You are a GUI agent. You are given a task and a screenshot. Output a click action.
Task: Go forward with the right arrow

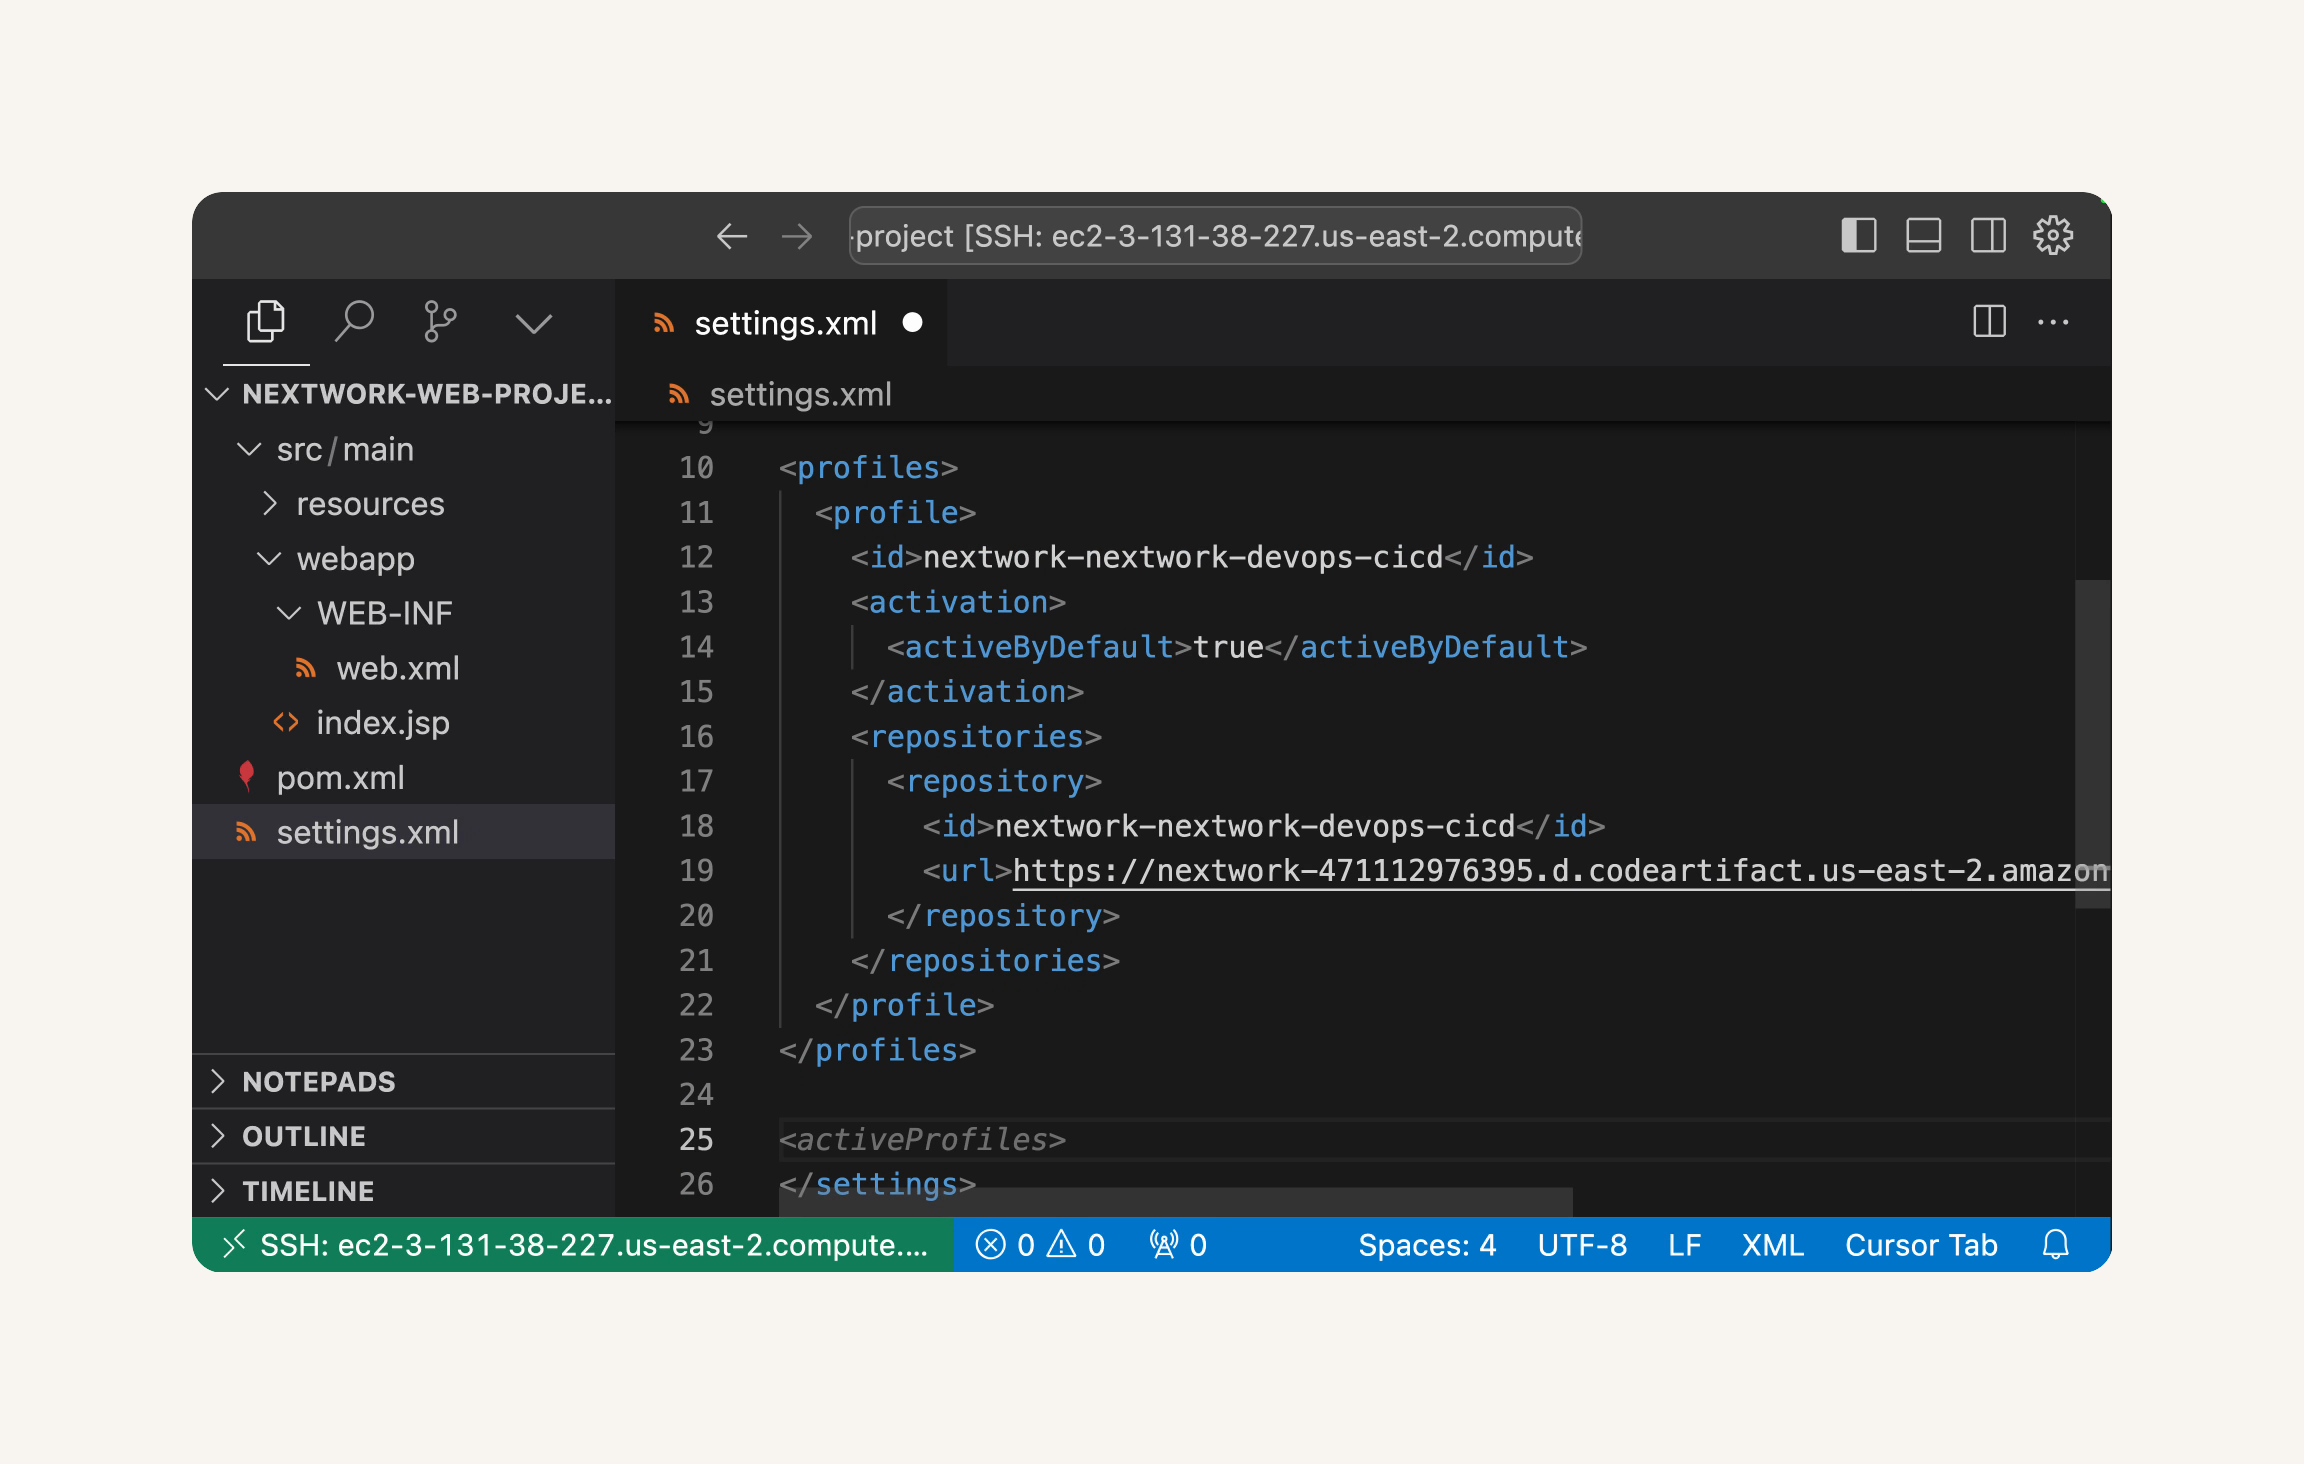797,237
